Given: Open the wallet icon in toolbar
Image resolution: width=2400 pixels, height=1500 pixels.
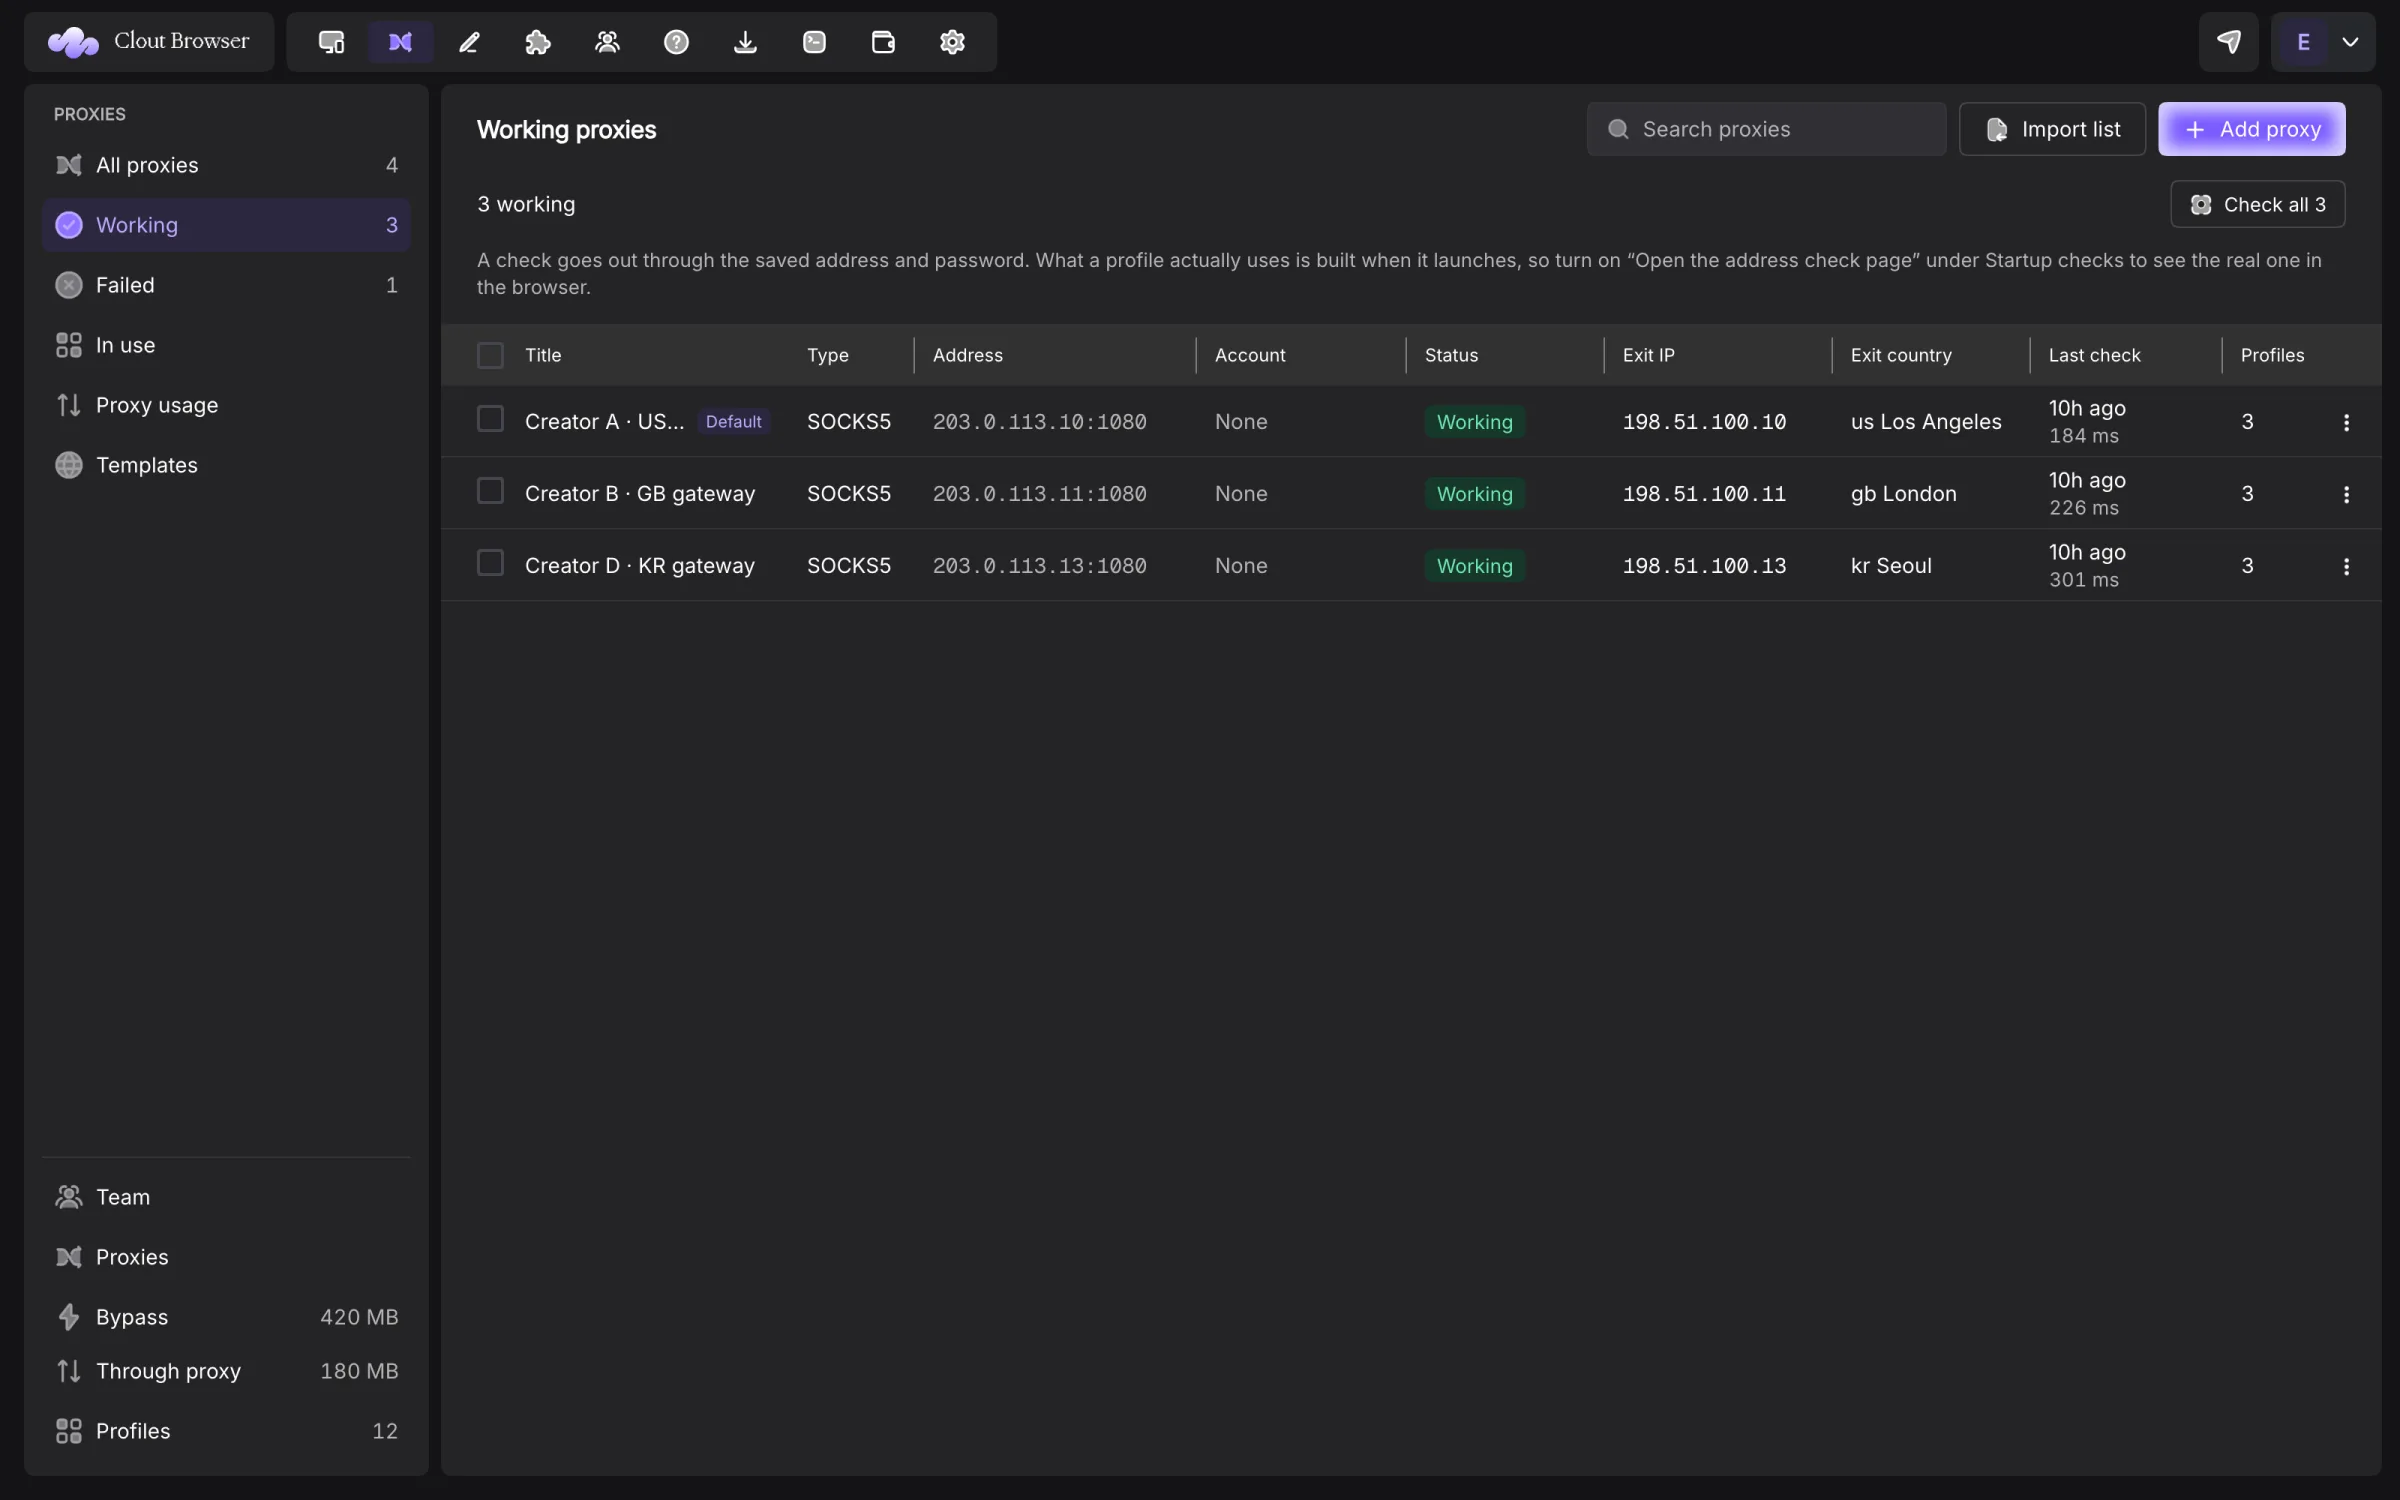Looking at the screenshot, I should tap(883, 42).
